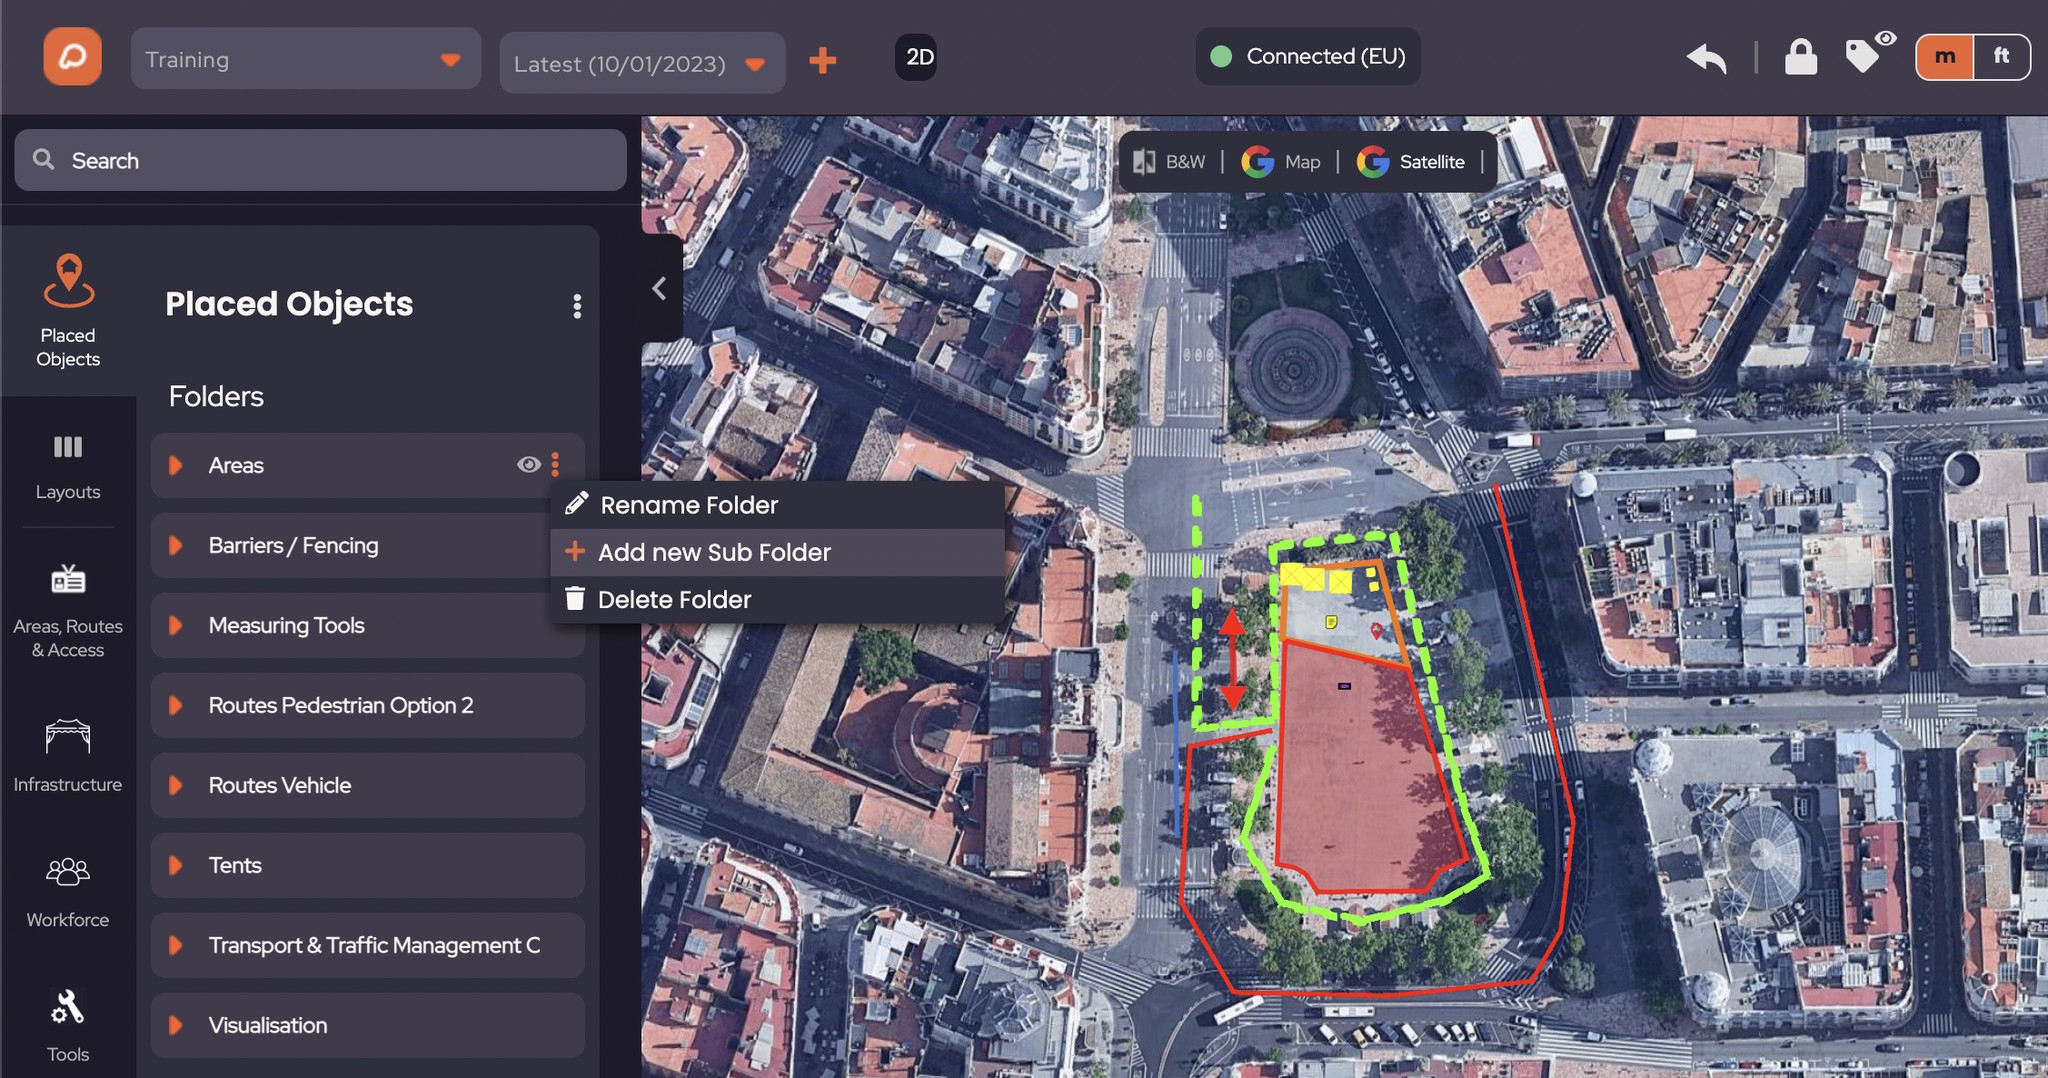Click the lock icon in top bar
Image resolution: width=2048 pixels, height=1078 pixels.
[x=1801, y=57]
